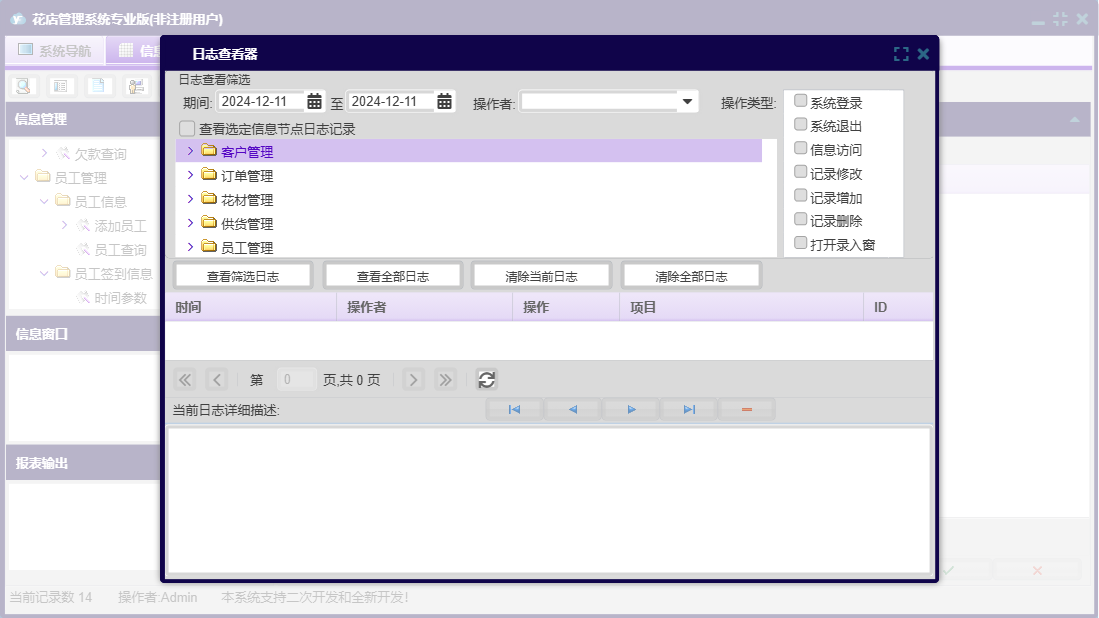Toggle 查看选定信息节点日志记录 checkbox
Image resolution: width=1099 pixels, height=618 pixels.
[187, 129]
